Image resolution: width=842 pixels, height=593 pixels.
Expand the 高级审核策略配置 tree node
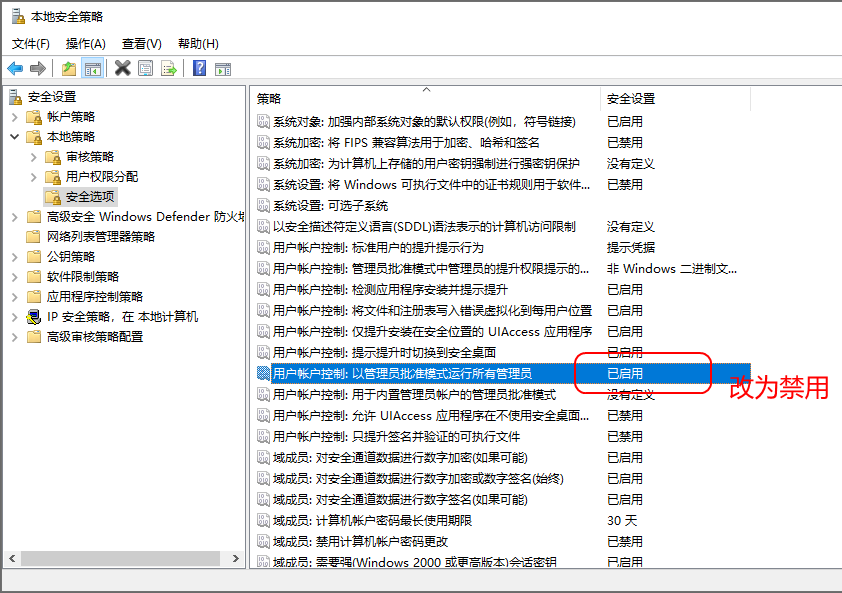[14, 337]
